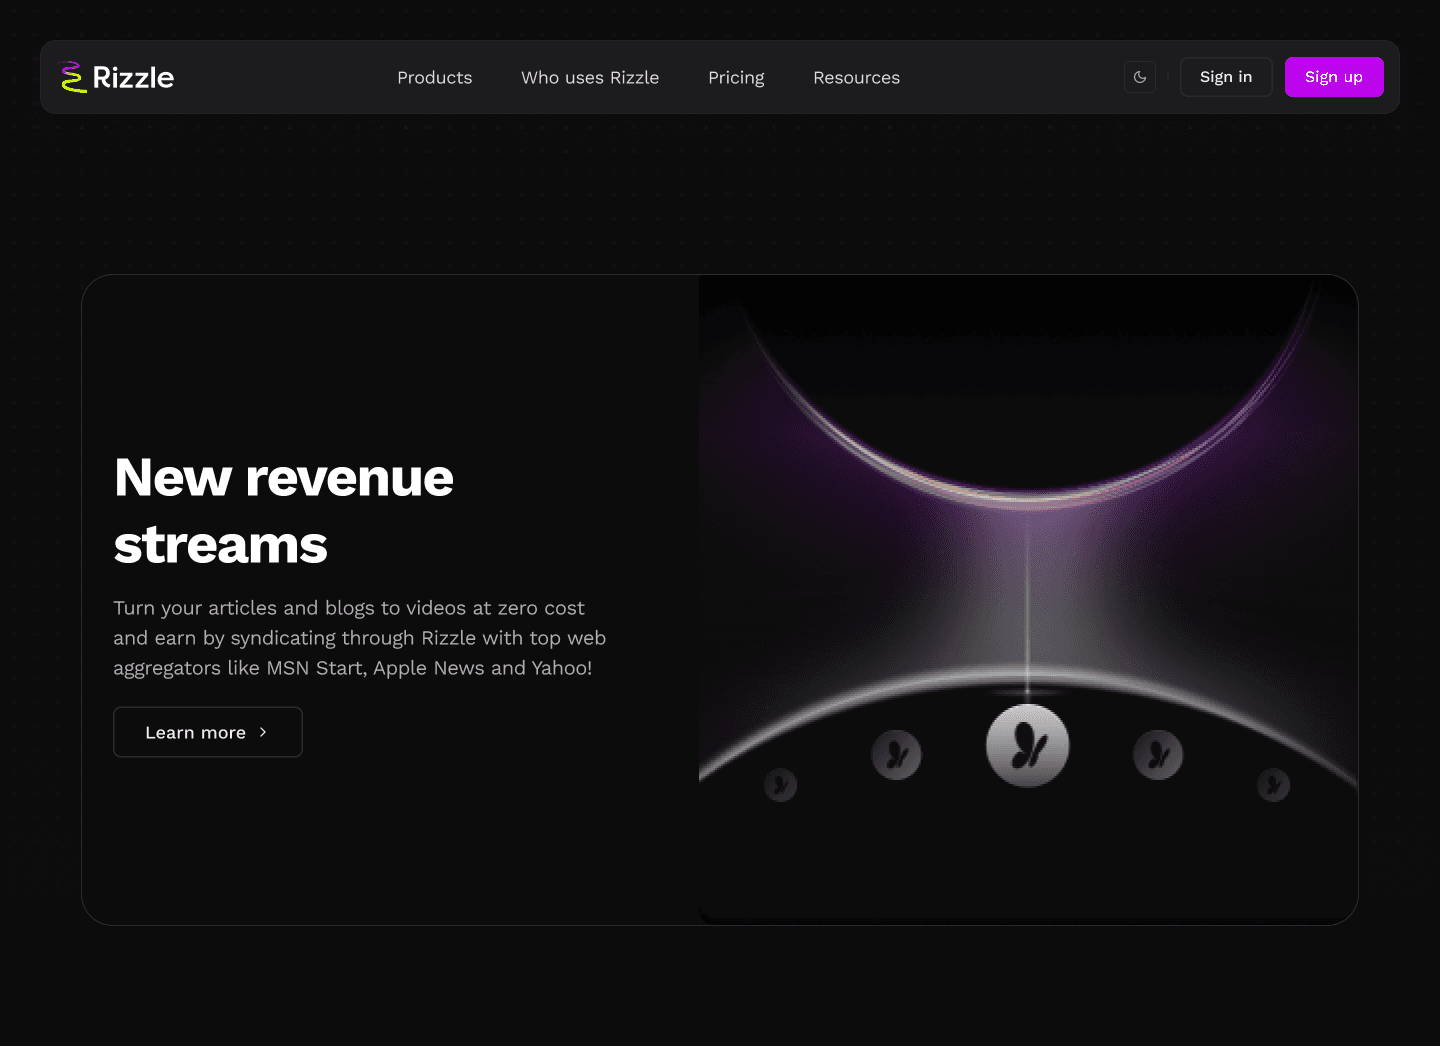Open the Who uses Rizzle menu
The height and width of the screenshot is (1046, 1440).
(x=590, y=77)
